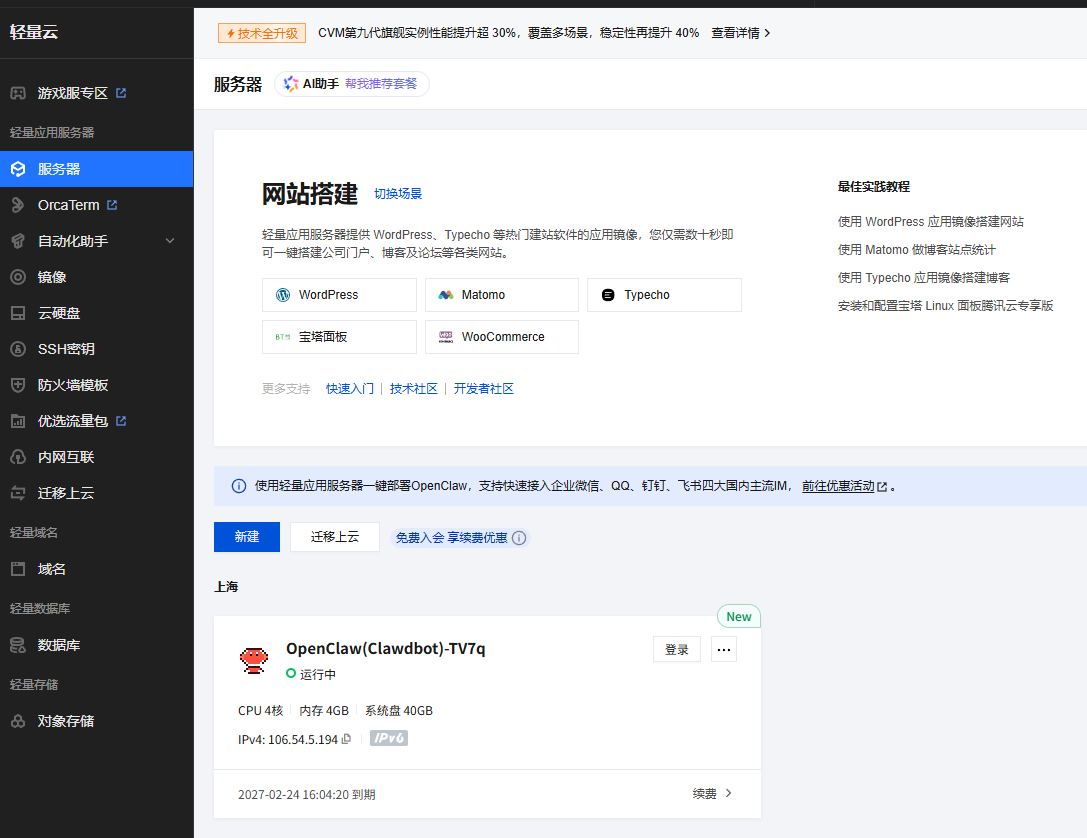Click the info icon in OpenClaw notice
Screen dimensions: 1087x838
(x=238, y=486)
